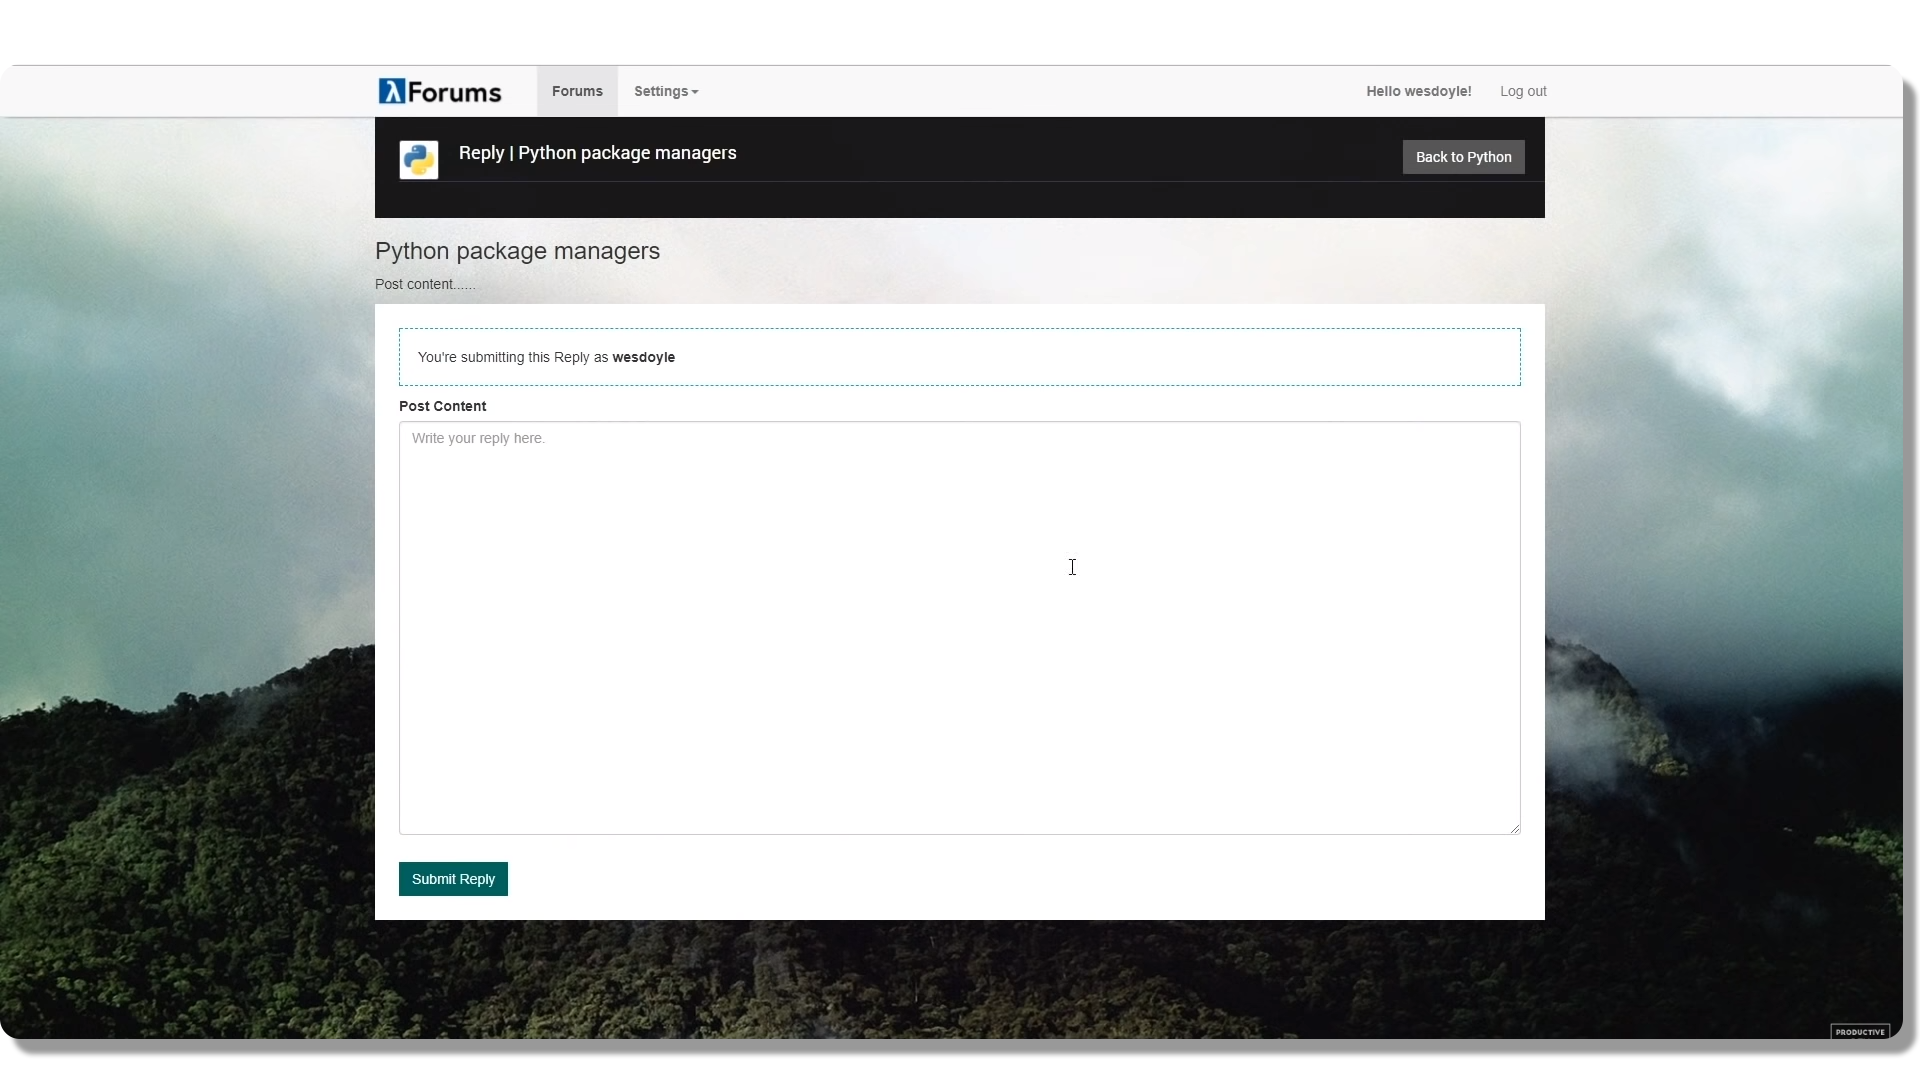This screenshot has height=1080, width=1920.
Task: Expand the Settings dropdown menu
Action: 666,91
